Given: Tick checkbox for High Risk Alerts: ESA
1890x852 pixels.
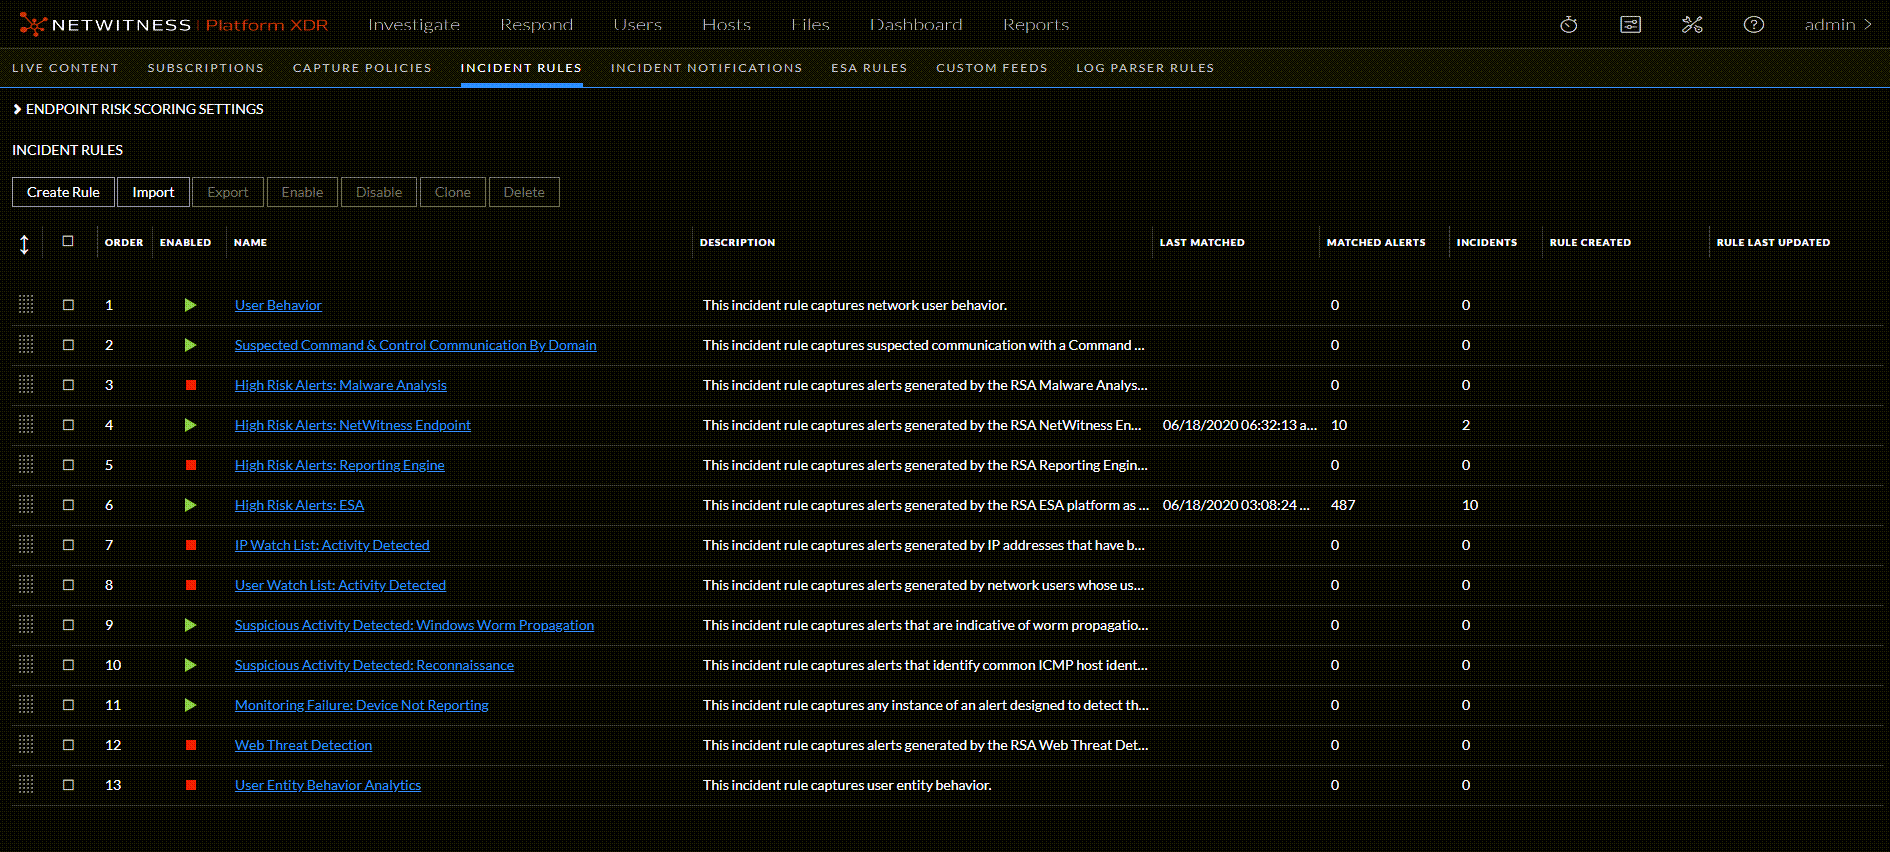Looking at the screenshot, I should [x=68, y=505].
